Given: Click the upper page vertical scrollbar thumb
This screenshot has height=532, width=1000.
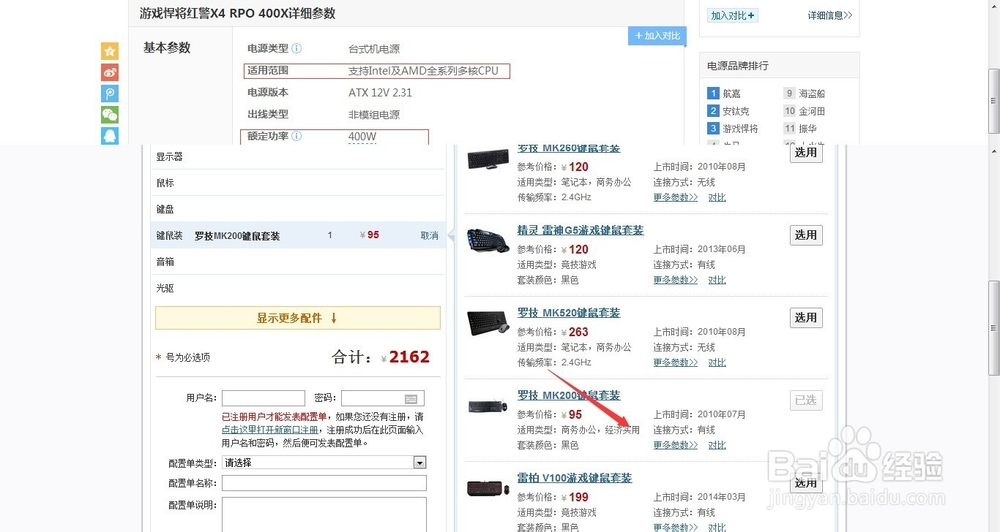Looking at the screenshot, I should (x=994, y=101).
